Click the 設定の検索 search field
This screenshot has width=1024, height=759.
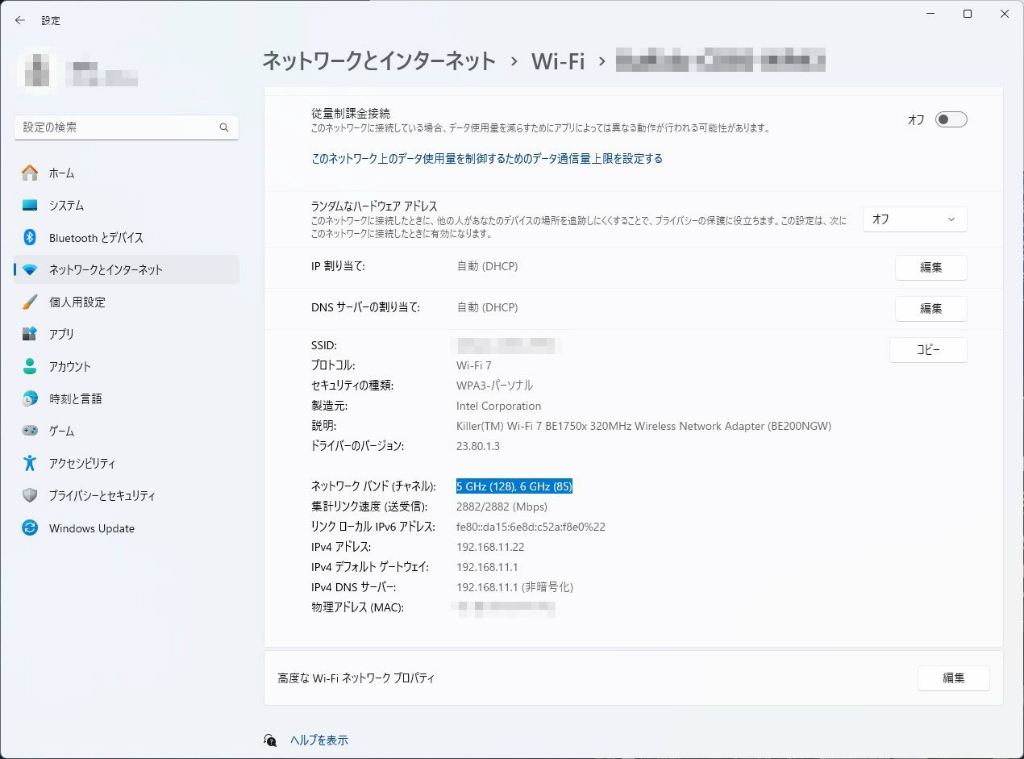pyautogui.click(x=127, y=127)
